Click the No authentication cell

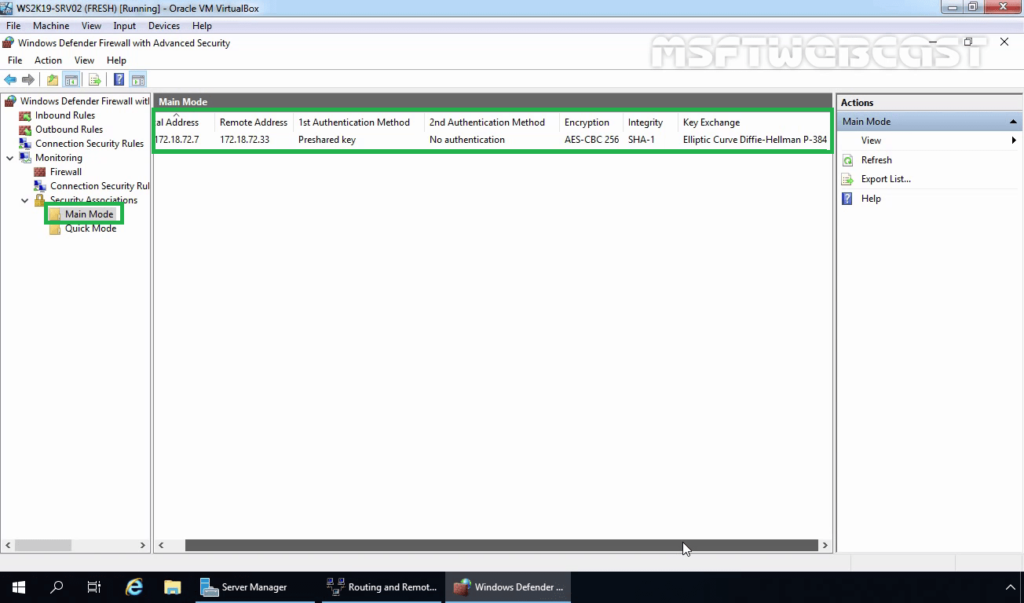467,140
